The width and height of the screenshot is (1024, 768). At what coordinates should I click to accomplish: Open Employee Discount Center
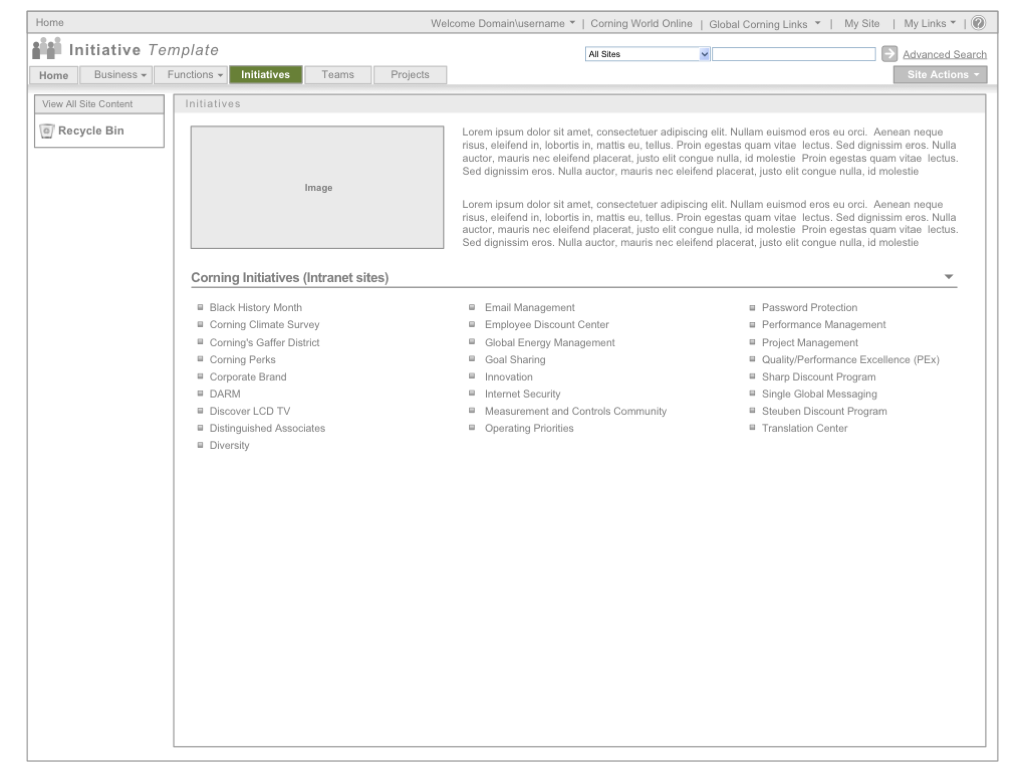tap(547, 325)
